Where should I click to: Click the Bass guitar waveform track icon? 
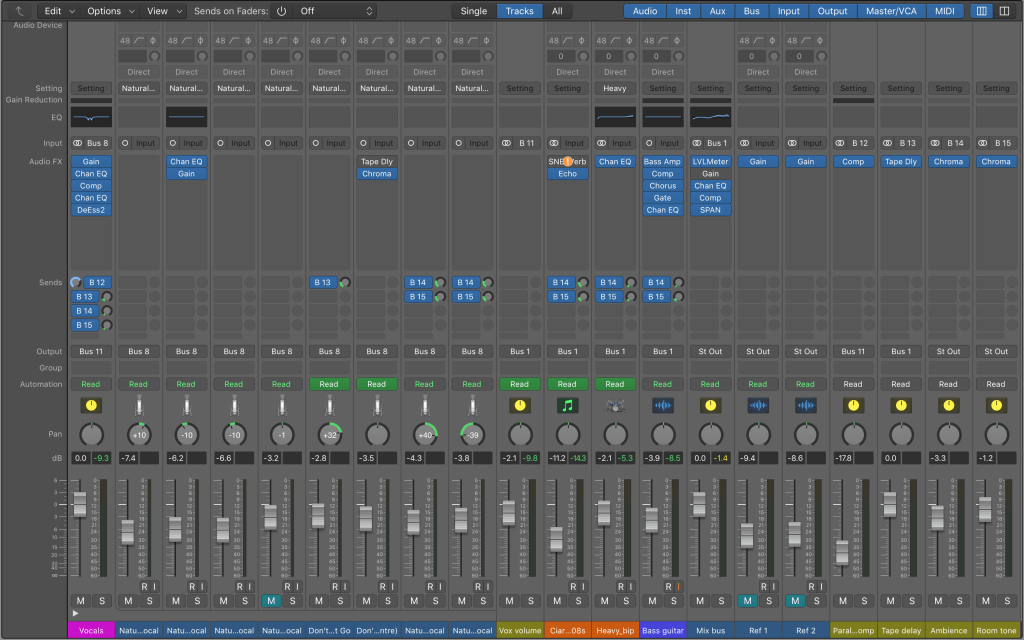pos(662,406)
